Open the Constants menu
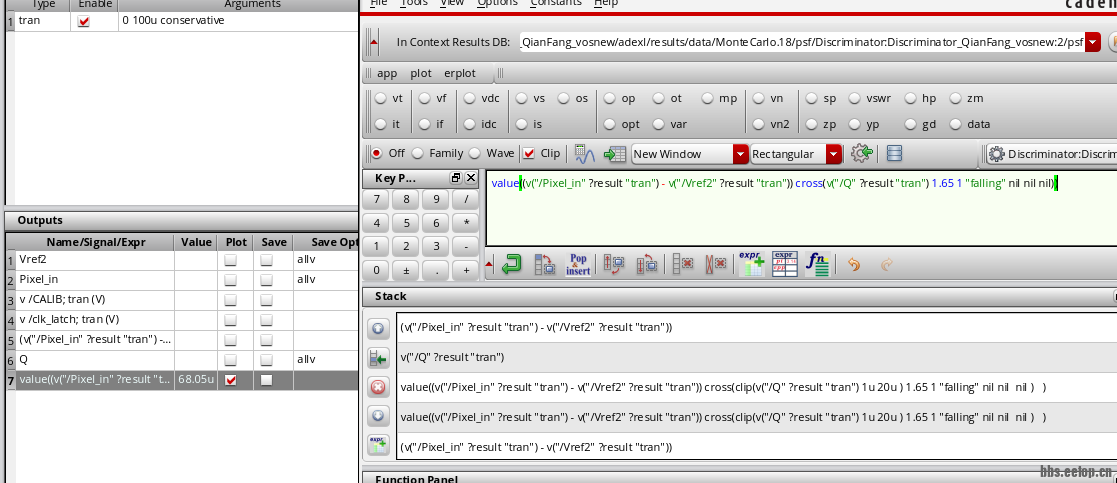The image size is (1117, 483). coord(556,4)
